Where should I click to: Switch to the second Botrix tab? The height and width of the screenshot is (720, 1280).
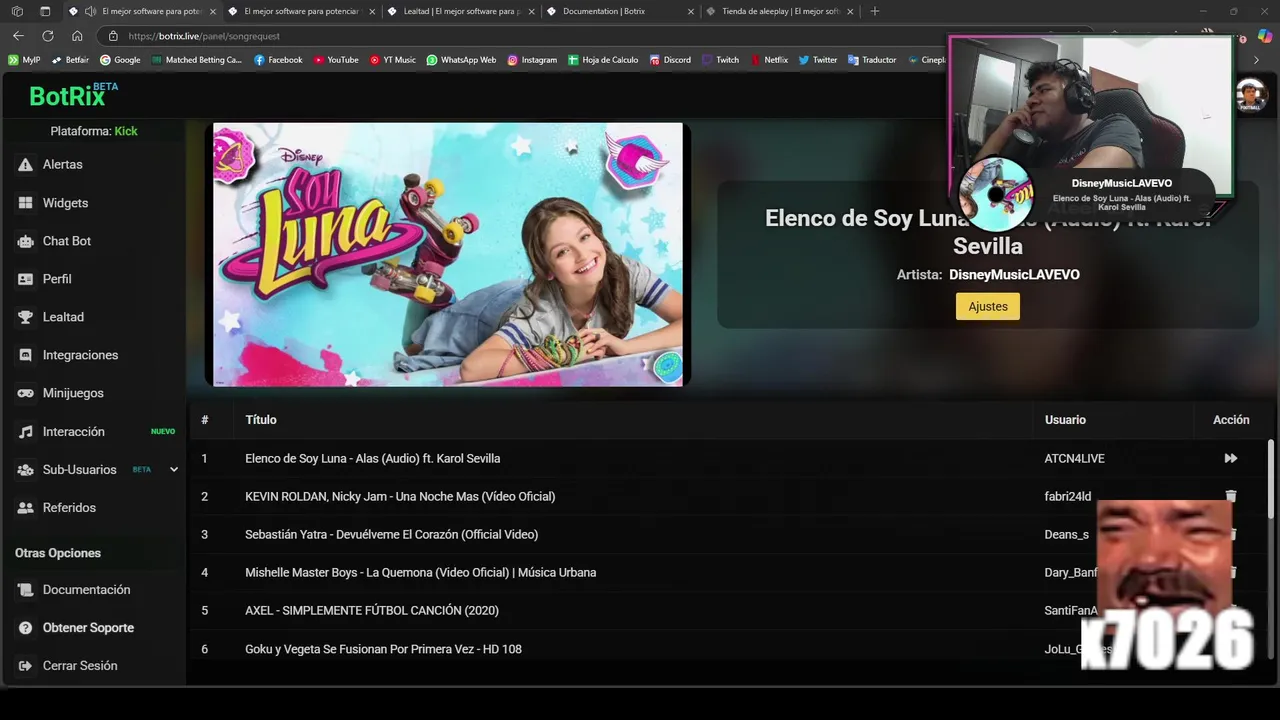pos(300,11)
